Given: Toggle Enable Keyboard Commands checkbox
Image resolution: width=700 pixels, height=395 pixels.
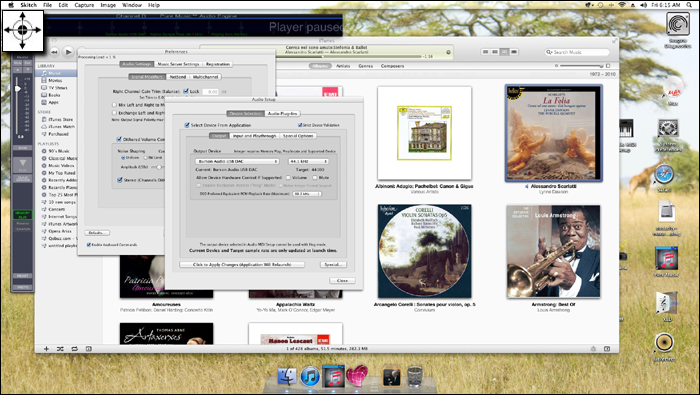Looking at the screenshot, I should 89,245.
